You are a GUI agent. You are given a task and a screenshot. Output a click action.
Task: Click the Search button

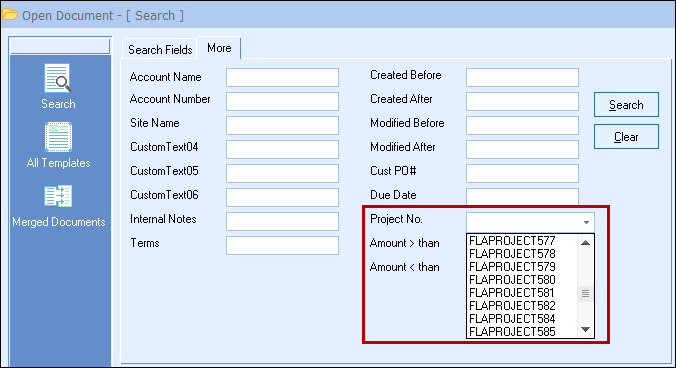626,105
